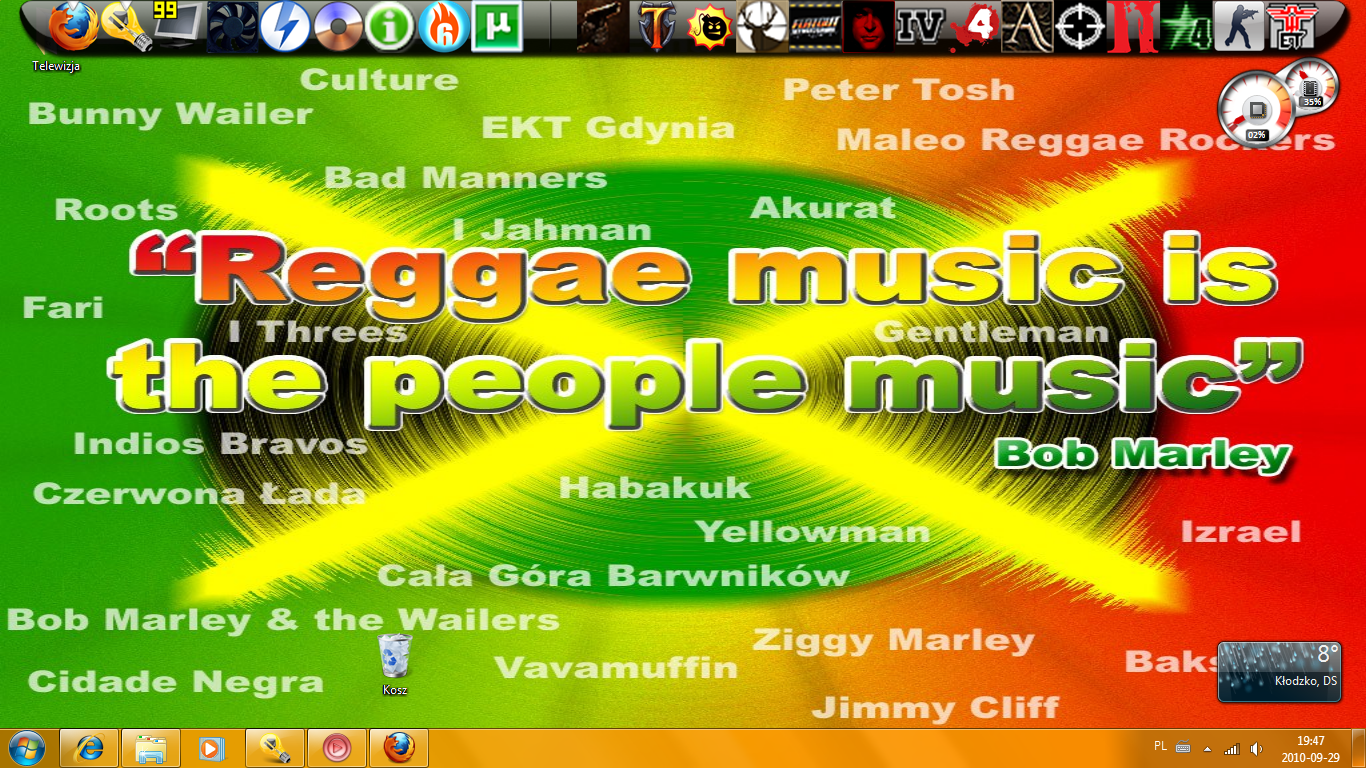
Task: Click the memory 35% gauge dial
Action: [1310, 85]
